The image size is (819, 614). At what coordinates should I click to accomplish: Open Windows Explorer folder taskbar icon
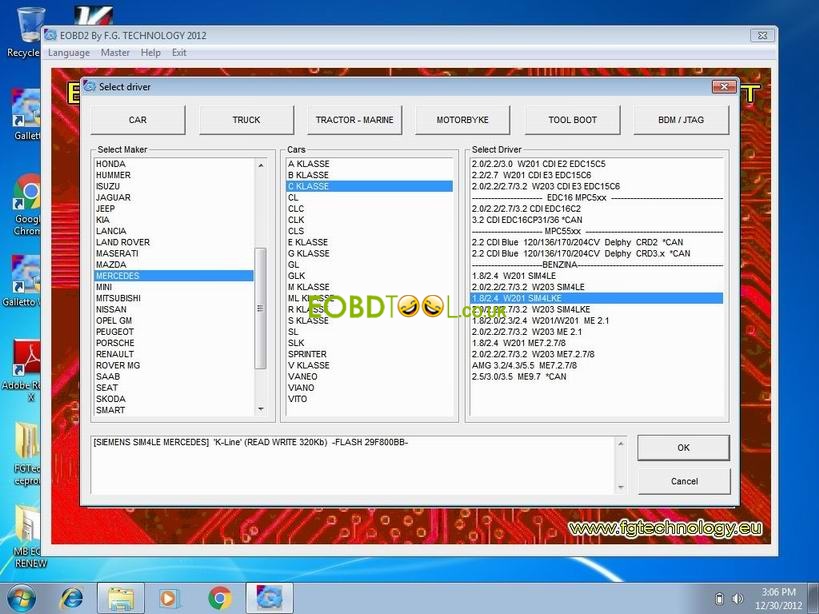[x=121, y=598]
